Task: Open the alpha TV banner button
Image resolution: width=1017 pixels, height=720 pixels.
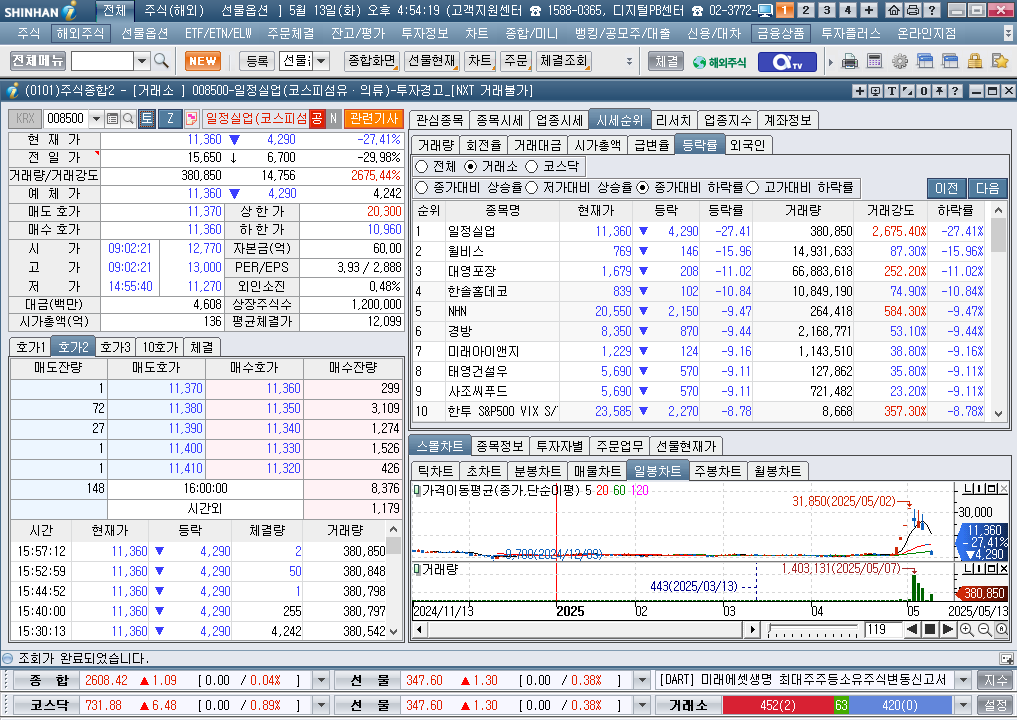Action: [787, 62]
